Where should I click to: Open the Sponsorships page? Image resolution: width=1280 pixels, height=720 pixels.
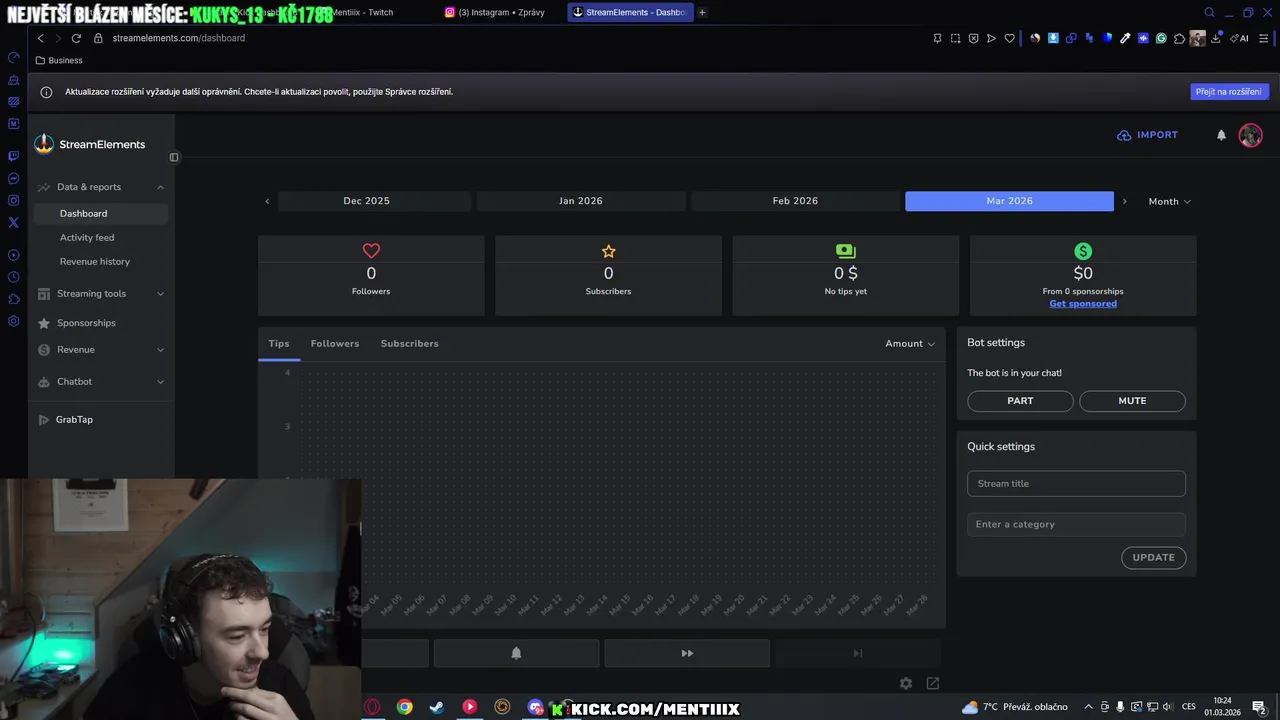pos(86,323)
